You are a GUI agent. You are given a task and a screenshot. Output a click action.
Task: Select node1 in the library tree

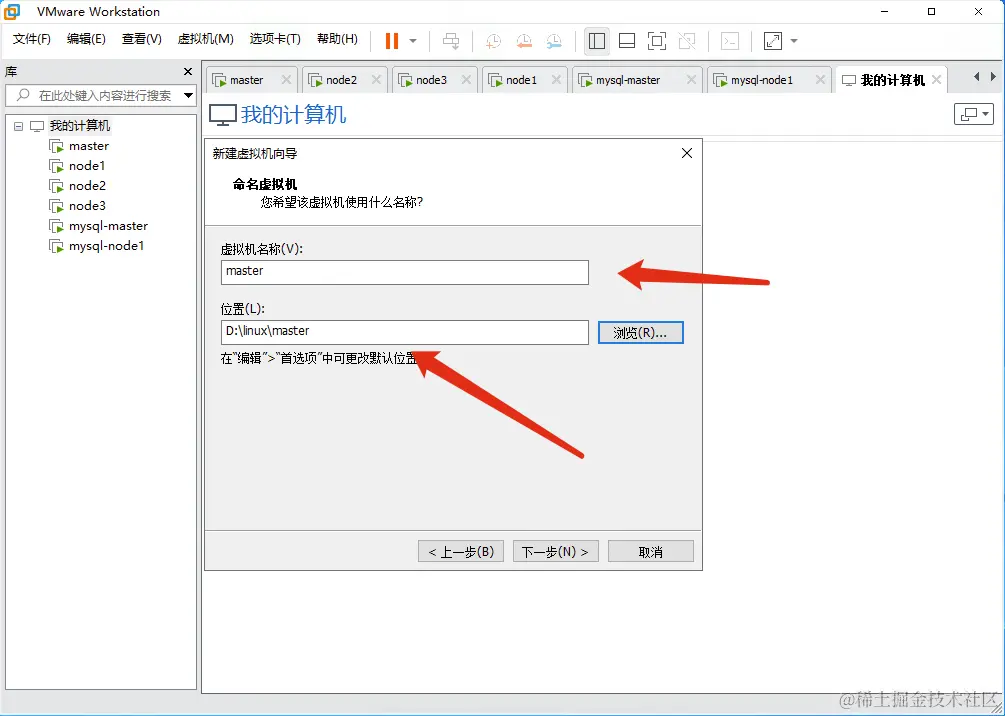87,166
